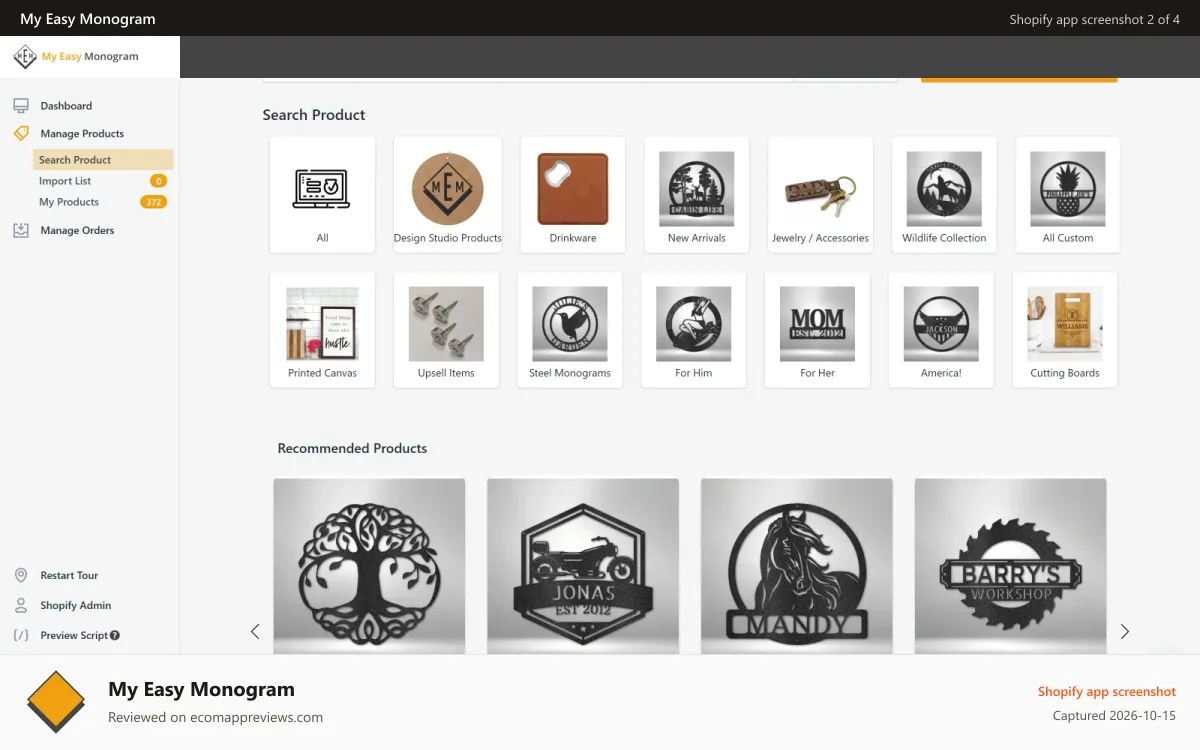This screenshot has height=750, width=1200.
Task: Select the For Her category
Action: click(817, 330)
